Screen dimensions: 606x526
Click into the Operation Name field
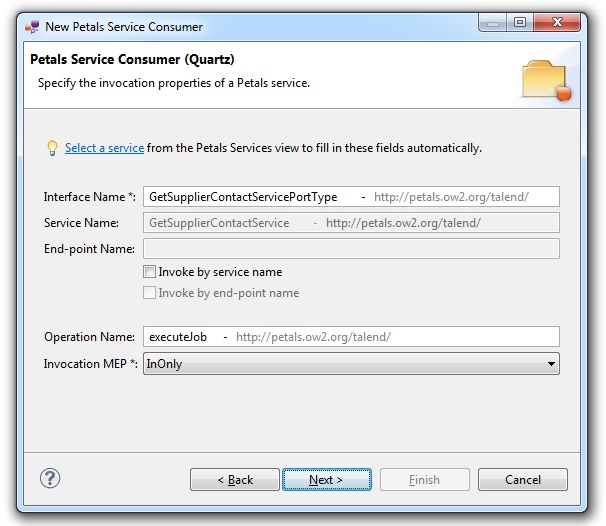(350, 337)
